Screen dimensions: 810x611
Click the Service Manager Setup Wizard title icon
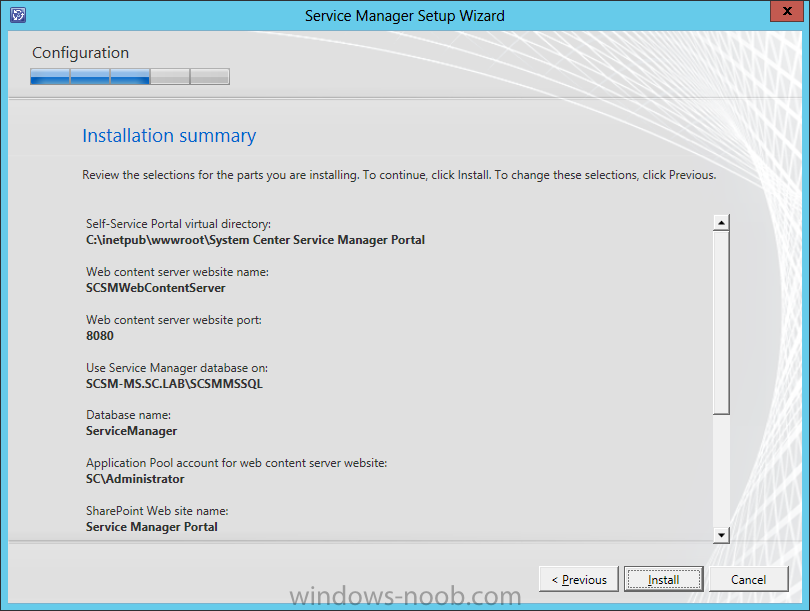(18, 14)
